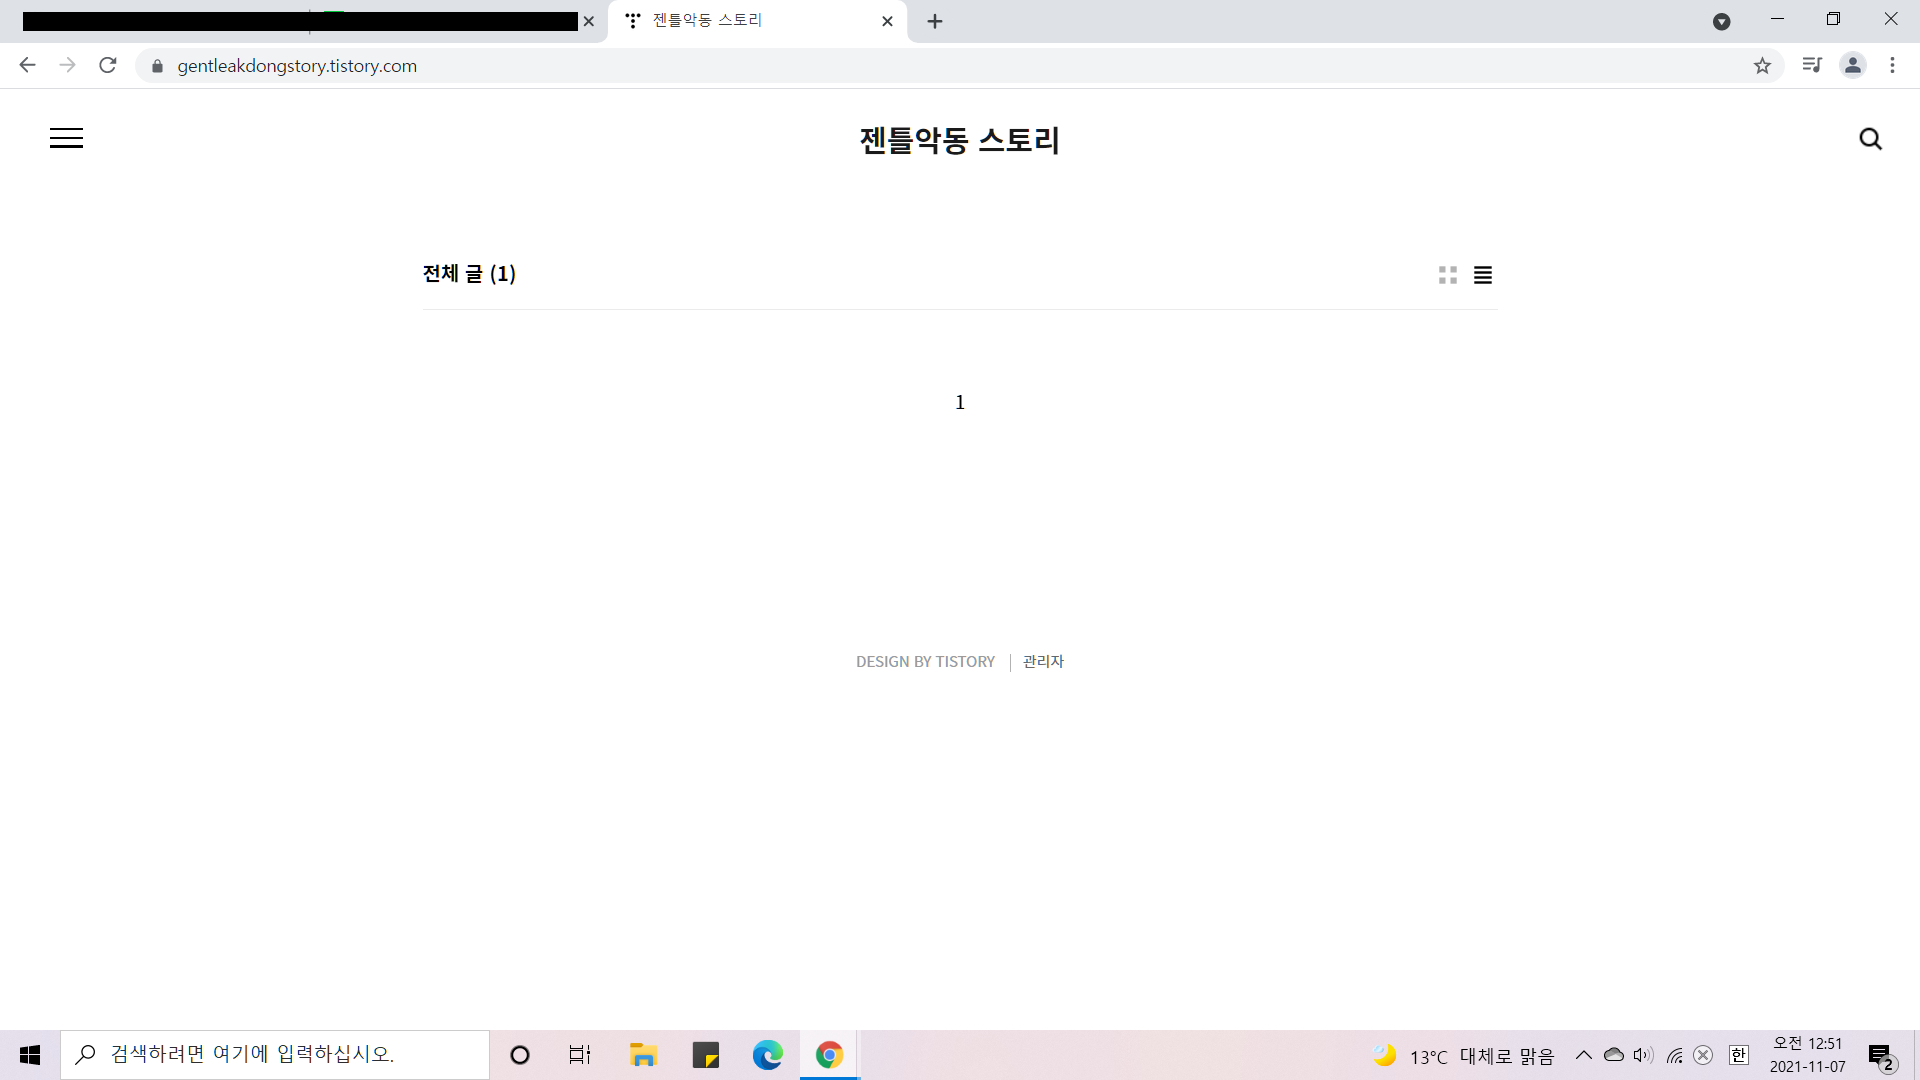Screen dimensions: 1920x1080
Task: Close the 젠틀악동 스토리 tab
Action: pyautogui.click(x=887, y=21)
